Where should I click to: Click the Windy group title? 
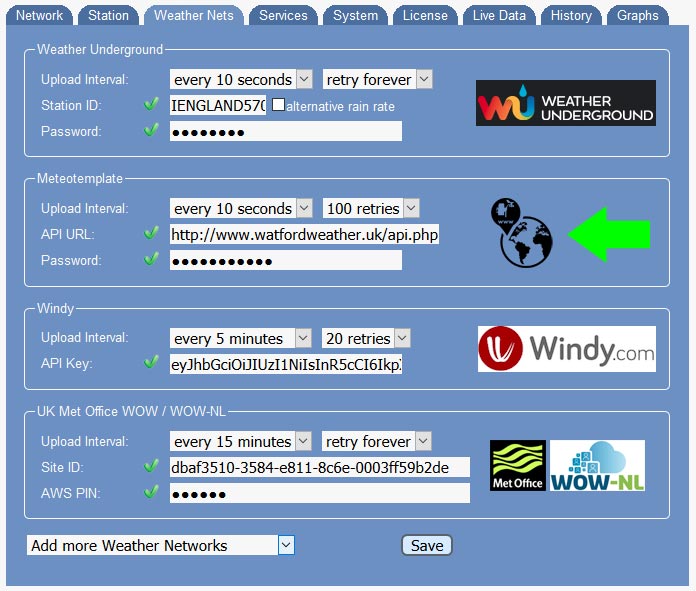[55, 308]
